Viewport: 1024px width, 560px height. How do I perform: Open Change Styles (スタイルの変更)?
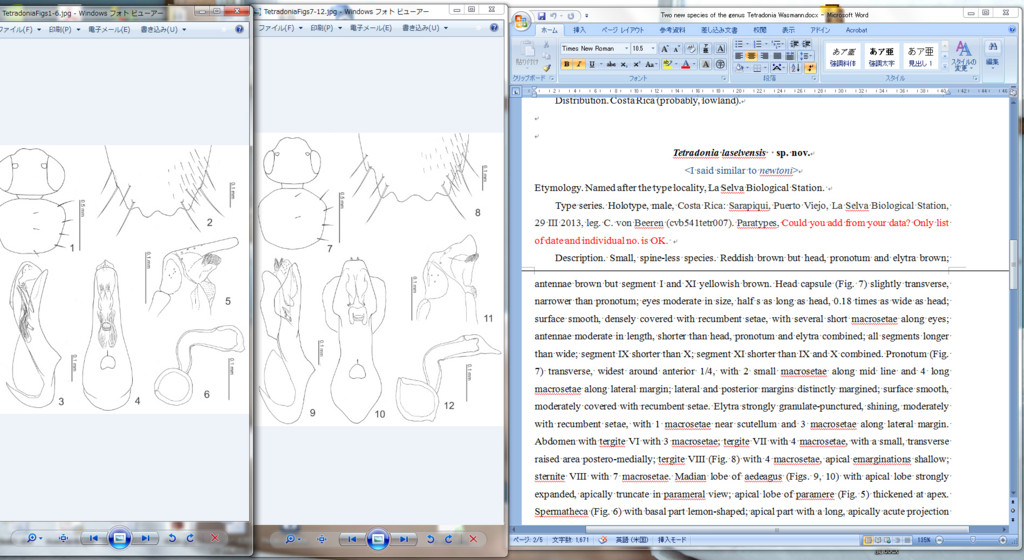coord(963,56)
